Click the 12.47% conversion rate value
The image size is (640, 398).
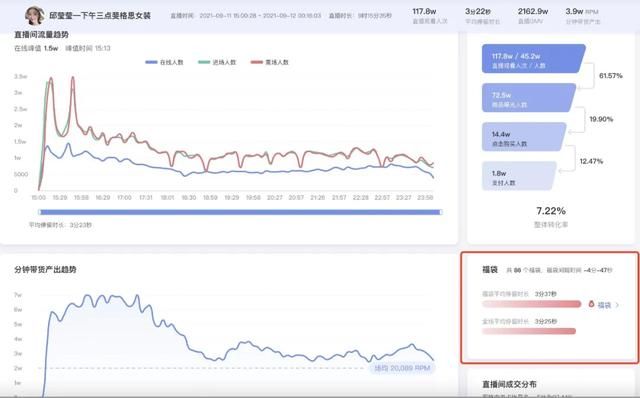[591, 161]
